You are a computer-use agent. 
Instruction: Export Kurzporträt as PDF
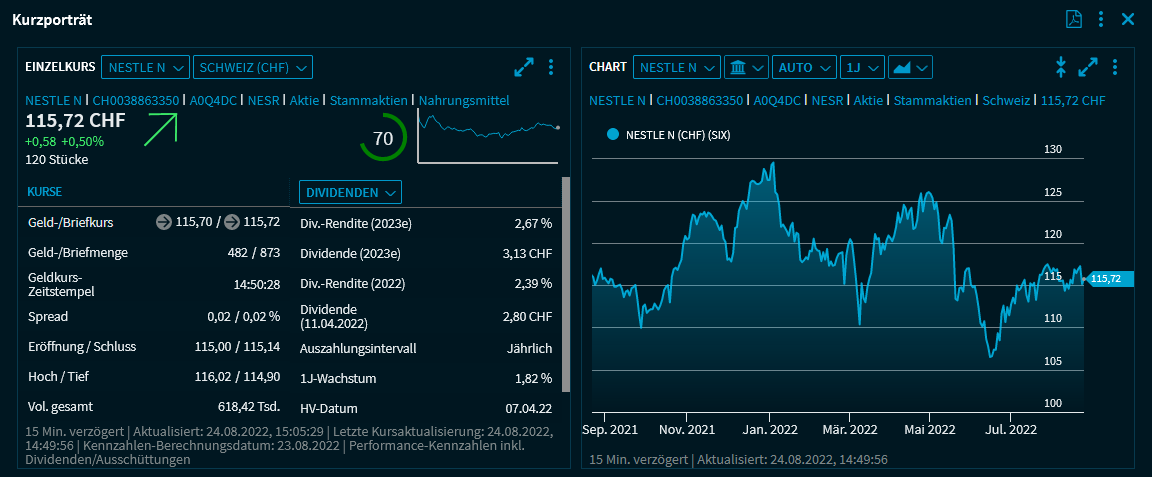[1074, 19]
